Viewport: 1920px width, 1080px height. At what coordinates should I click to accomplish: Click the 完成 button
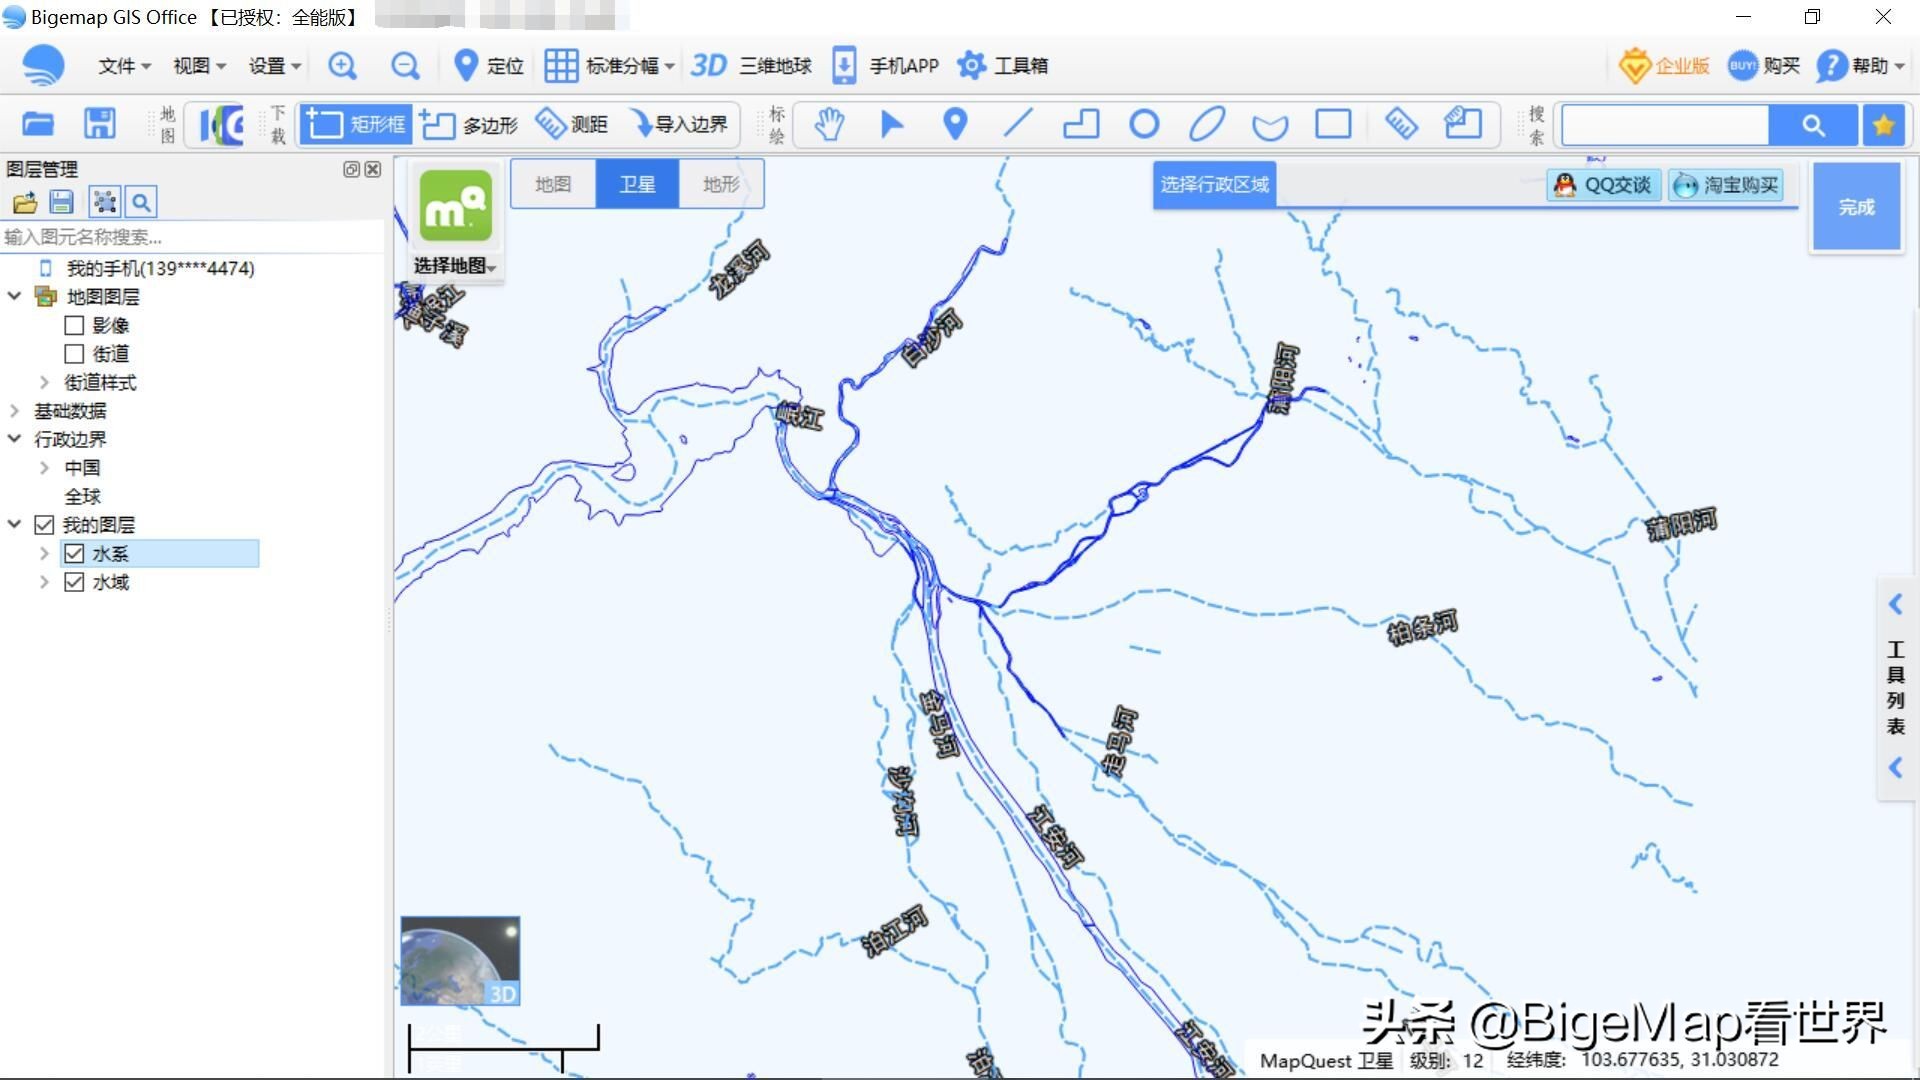[x=1856, y=207]
